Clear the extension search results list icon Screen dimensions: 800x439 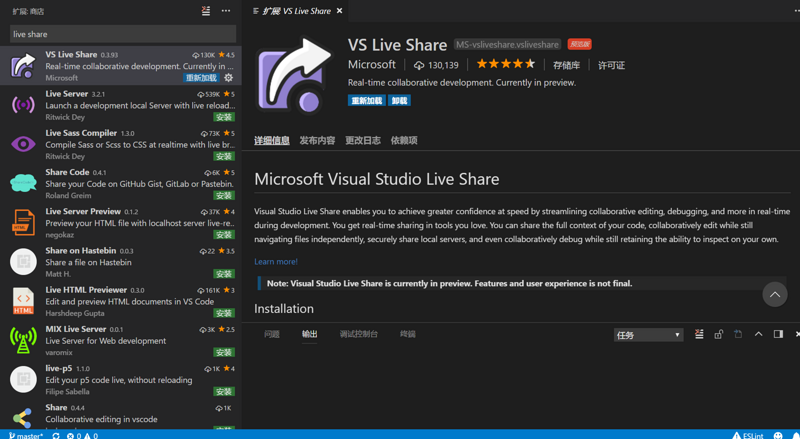(x=206, y=11)
